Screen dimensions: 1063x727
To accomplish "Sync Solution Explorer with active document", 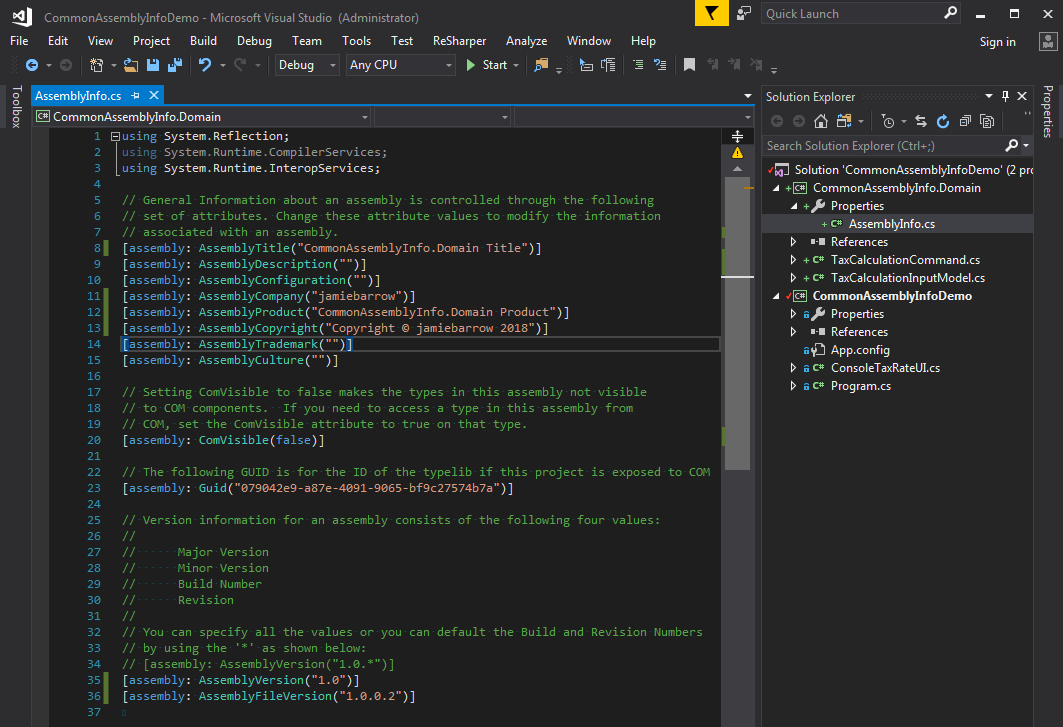I will [x=921, y=121].
